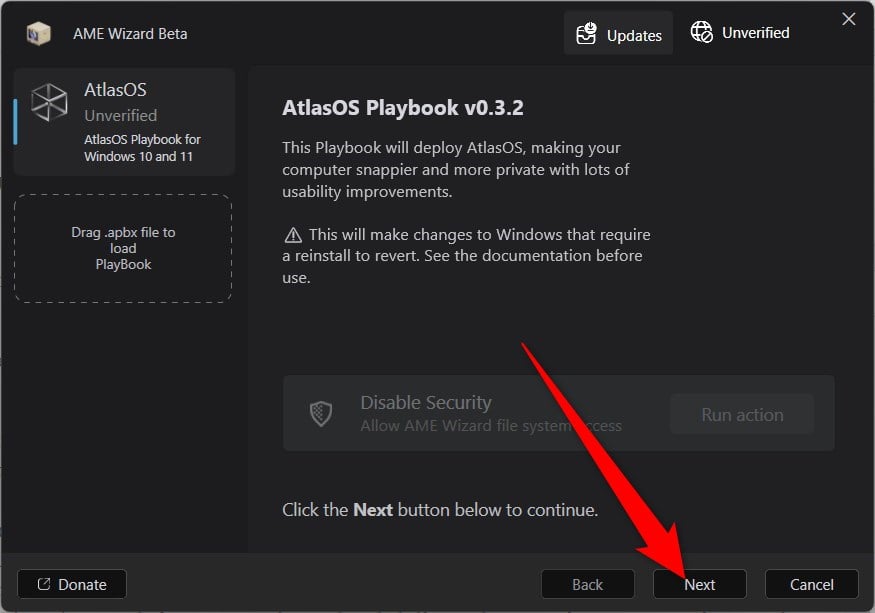Click the Next button to continue
The image size is (875, 613).
tap(699, 584)
